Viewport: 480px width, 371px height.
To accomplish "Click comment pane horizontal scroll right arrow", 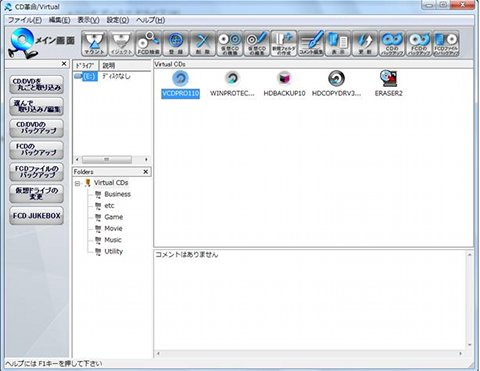I will click(461, 353).
